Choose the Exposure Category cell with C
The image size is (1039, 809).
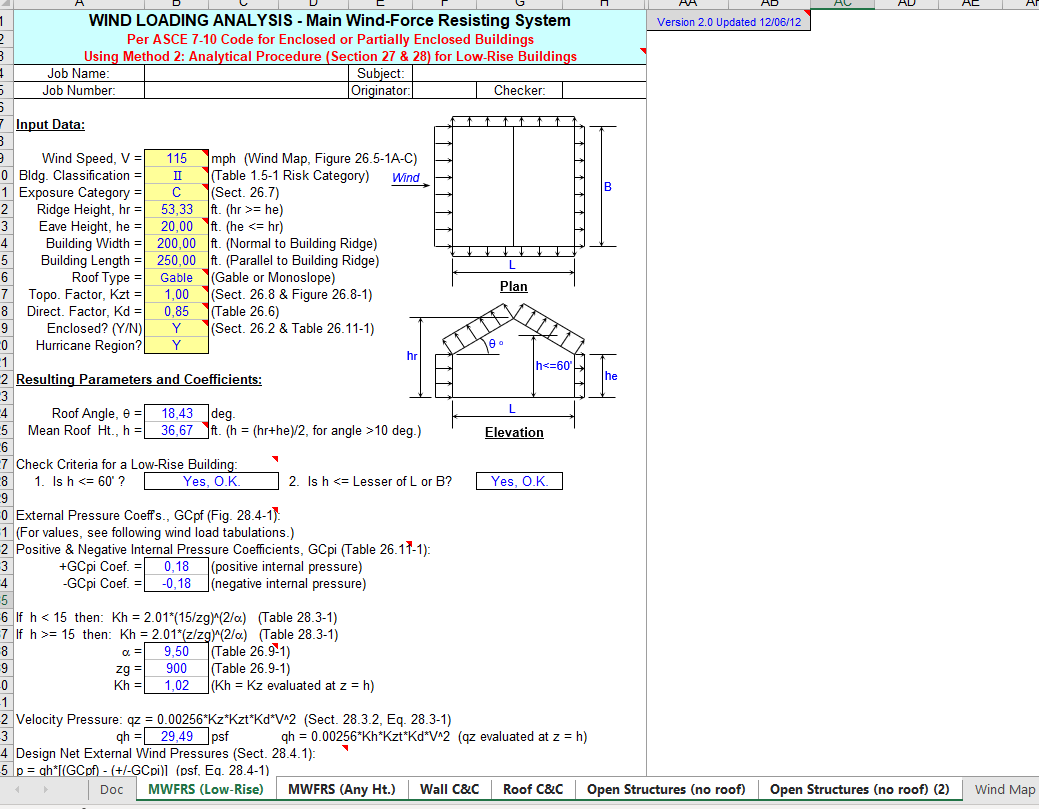[176, 192]
